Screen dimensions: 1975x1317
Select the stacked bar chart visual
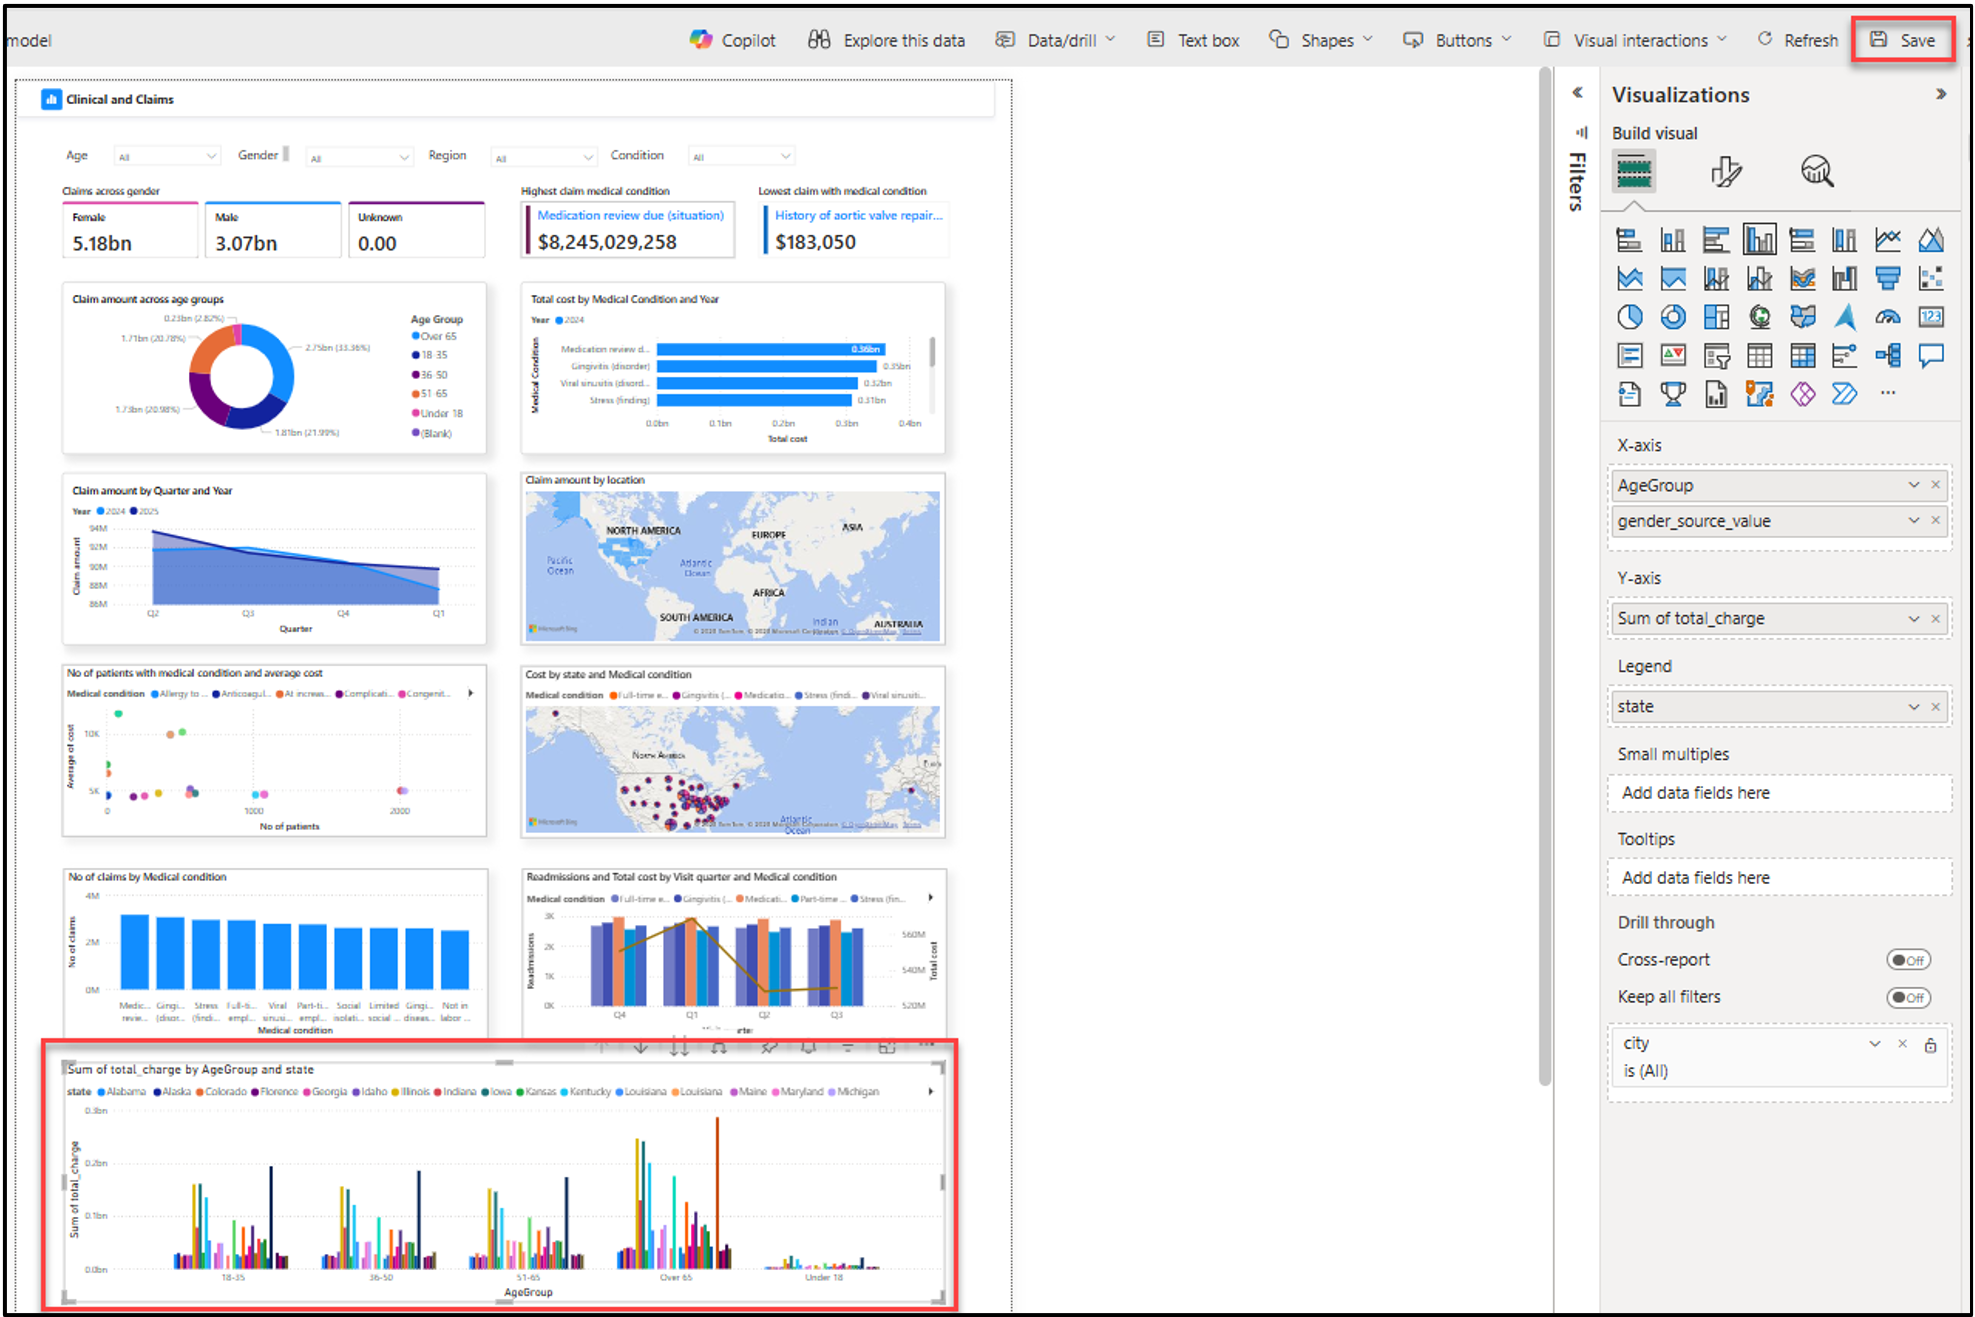[x=1629, y=240]
